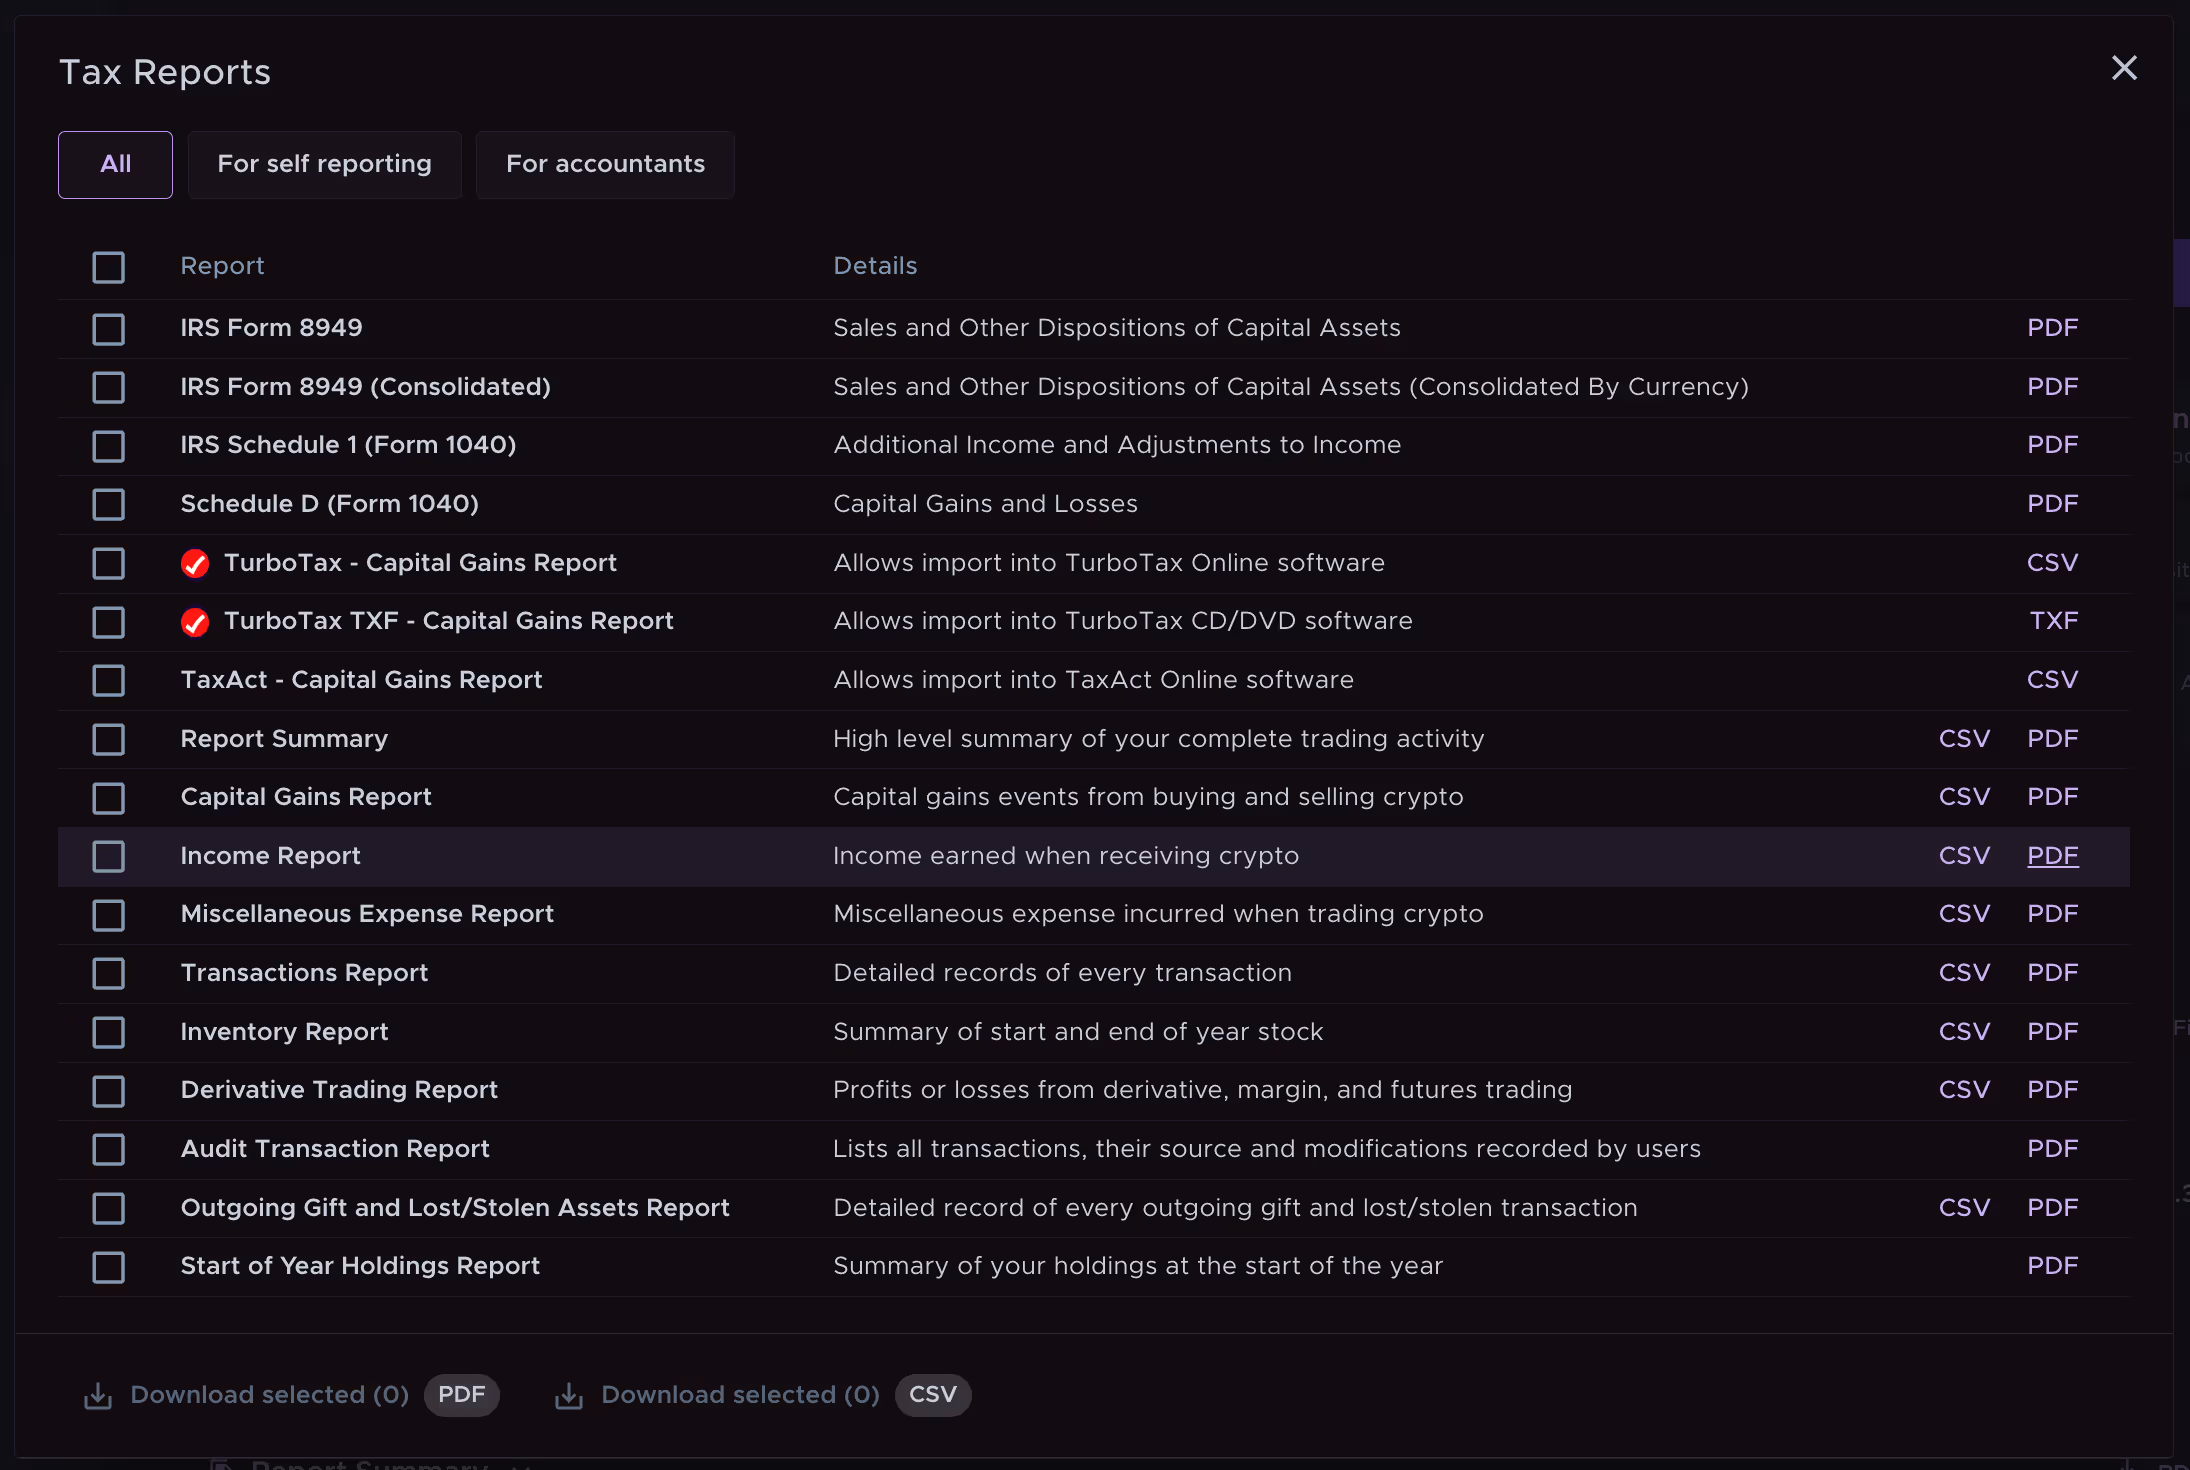Select the Schedule D (Form 1040) checkbox
Viewport: 2190px width, 1470px height.
pos(108,505)
